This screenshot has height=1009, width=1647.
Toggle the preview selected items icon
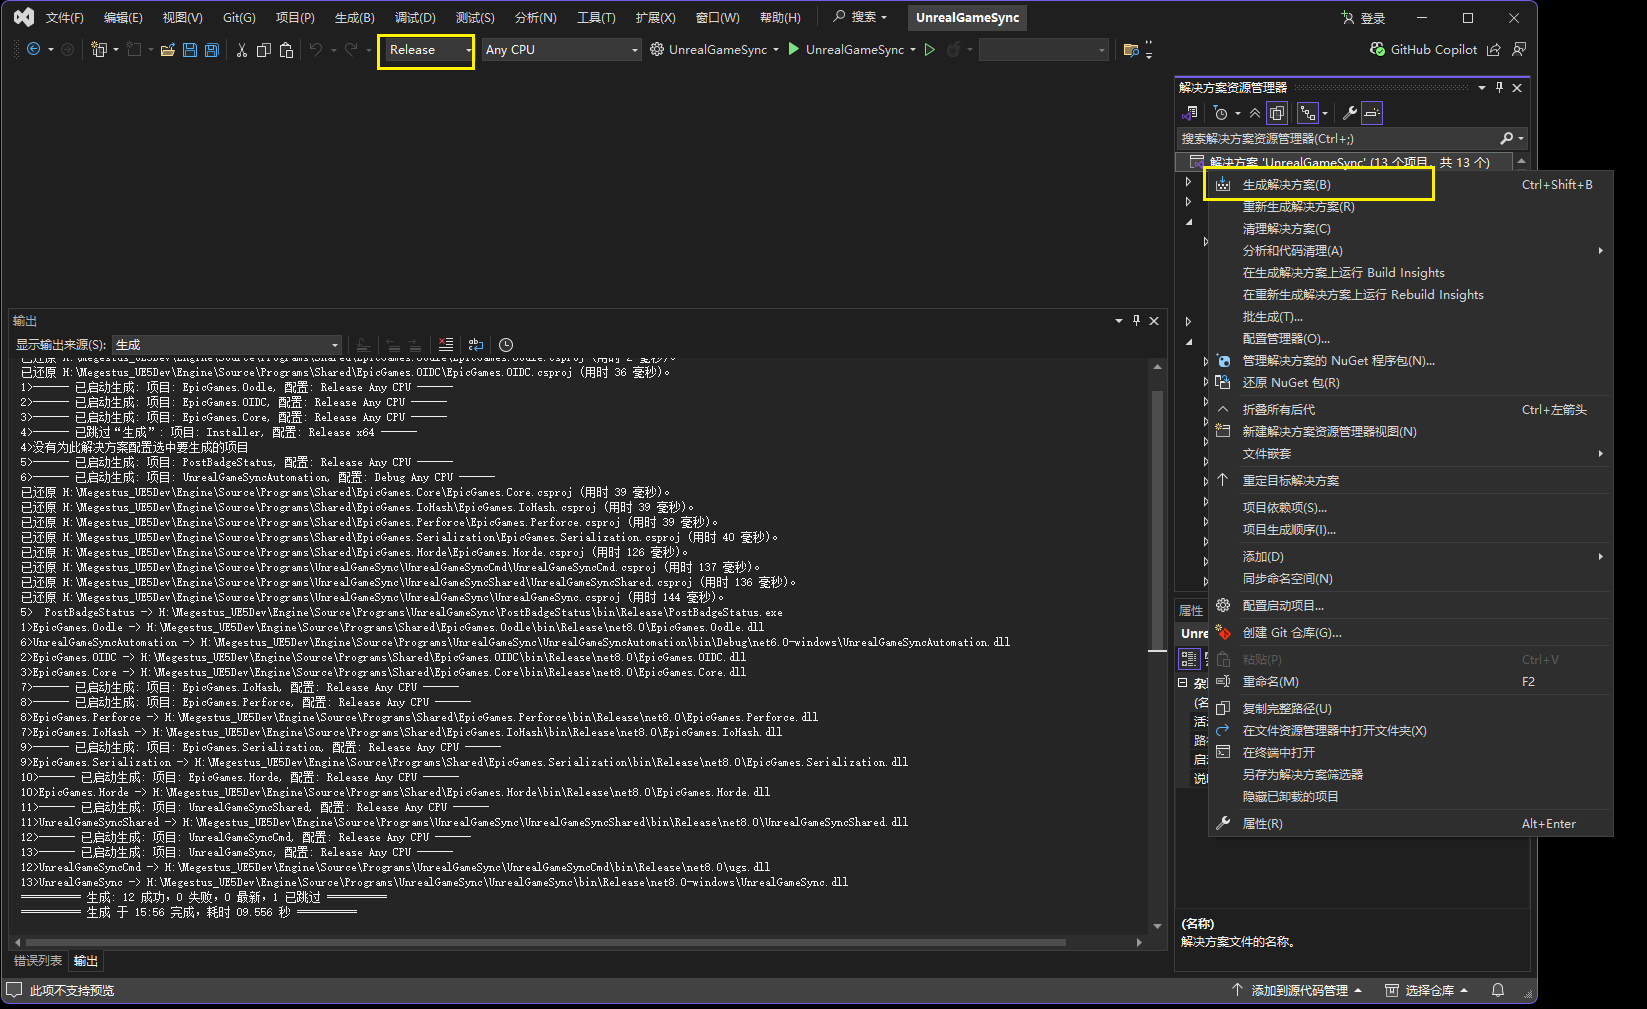[1372, 113]
